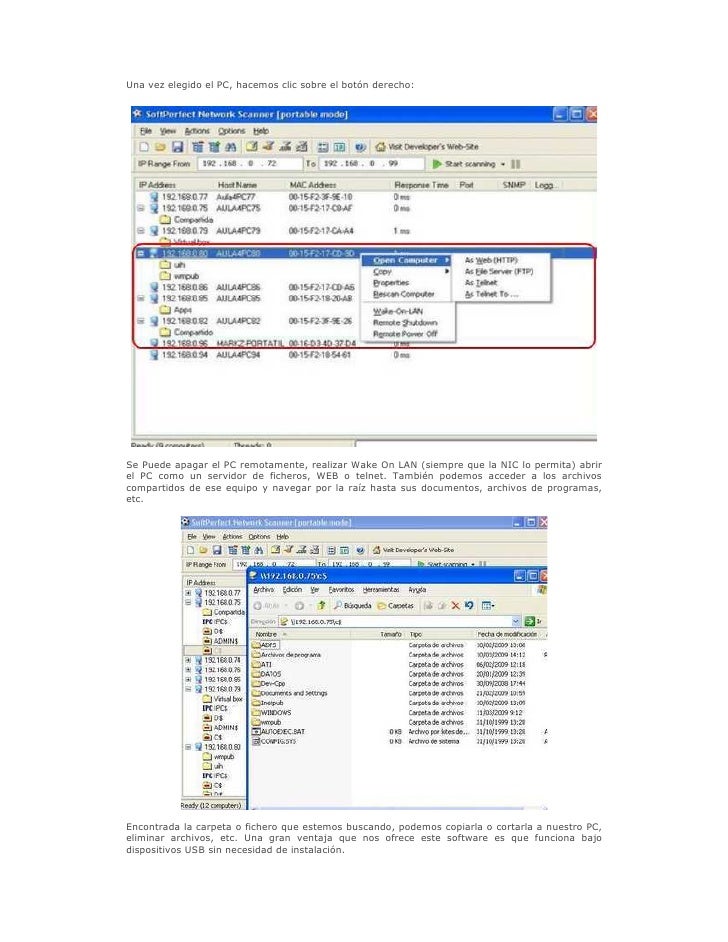Viewport: 728px width, 942px height.
Task: Sort by MAC Address column header
Action: [313, 185]
